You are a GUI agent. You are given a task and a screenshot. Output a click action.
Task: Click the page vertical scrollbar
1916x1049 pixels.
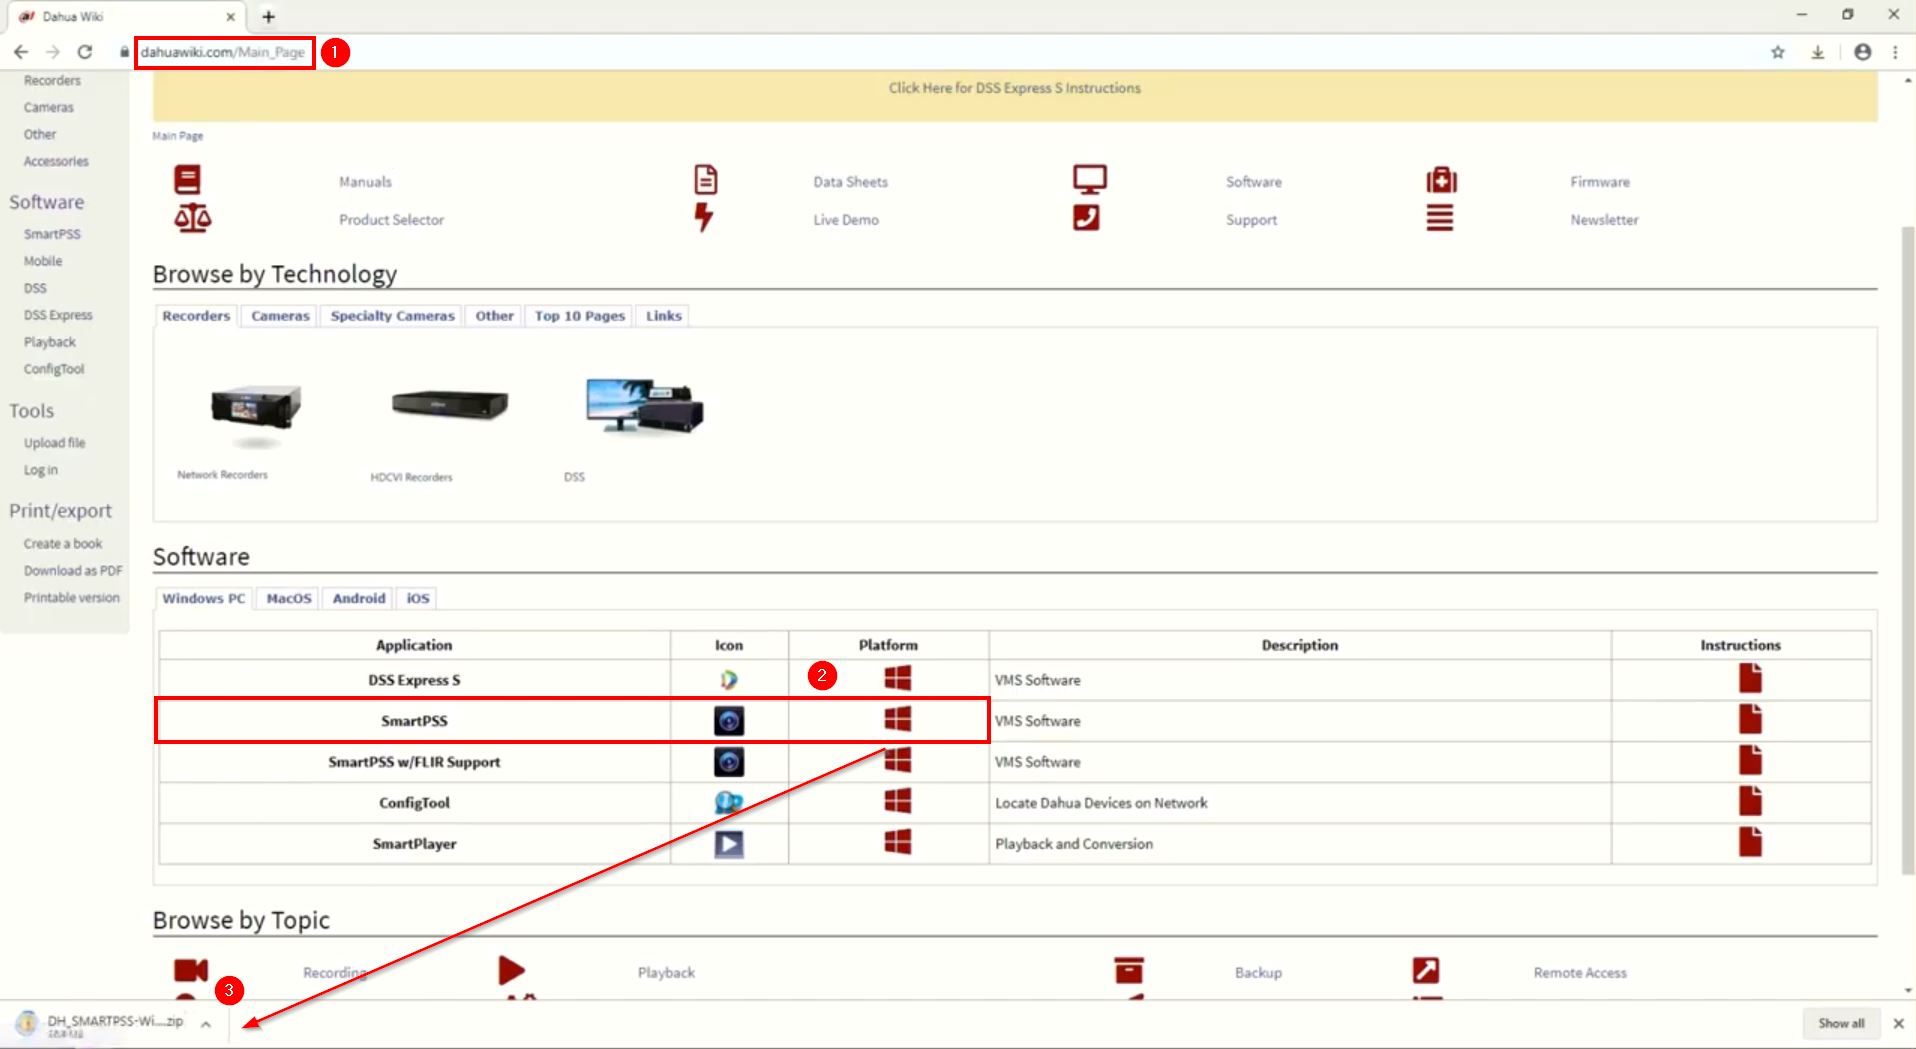(1908, 550)
